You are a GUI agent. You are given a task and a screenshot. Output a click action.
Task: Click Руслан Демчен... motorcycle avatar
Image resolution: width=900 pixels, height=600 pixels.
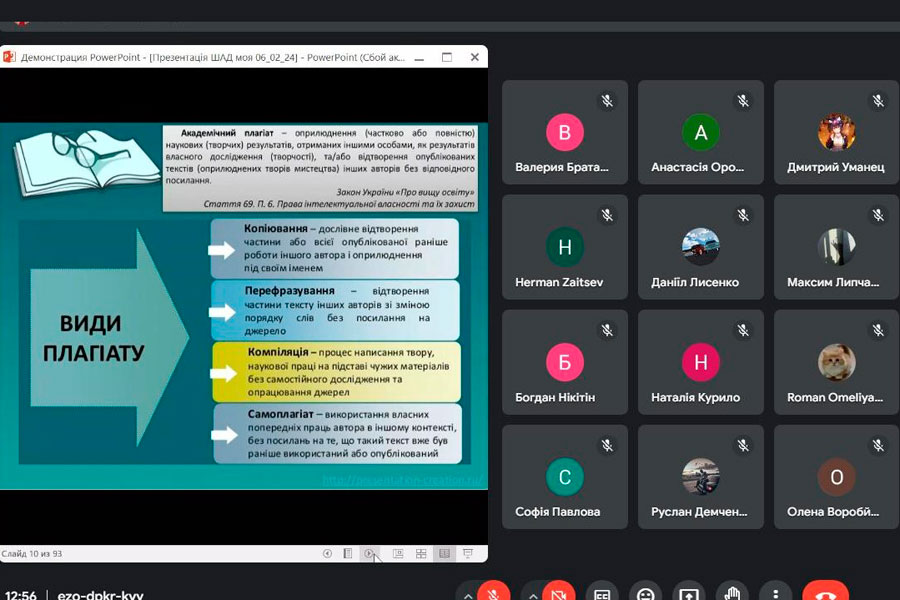[x=701, y=477]
